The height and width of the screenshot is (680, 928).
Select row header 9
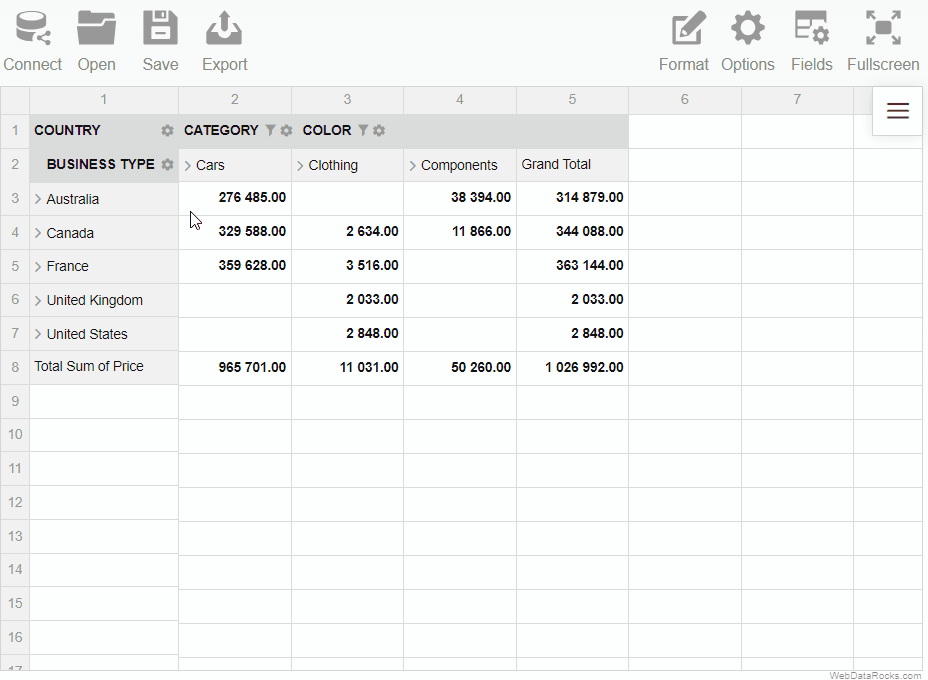(15, 401)
